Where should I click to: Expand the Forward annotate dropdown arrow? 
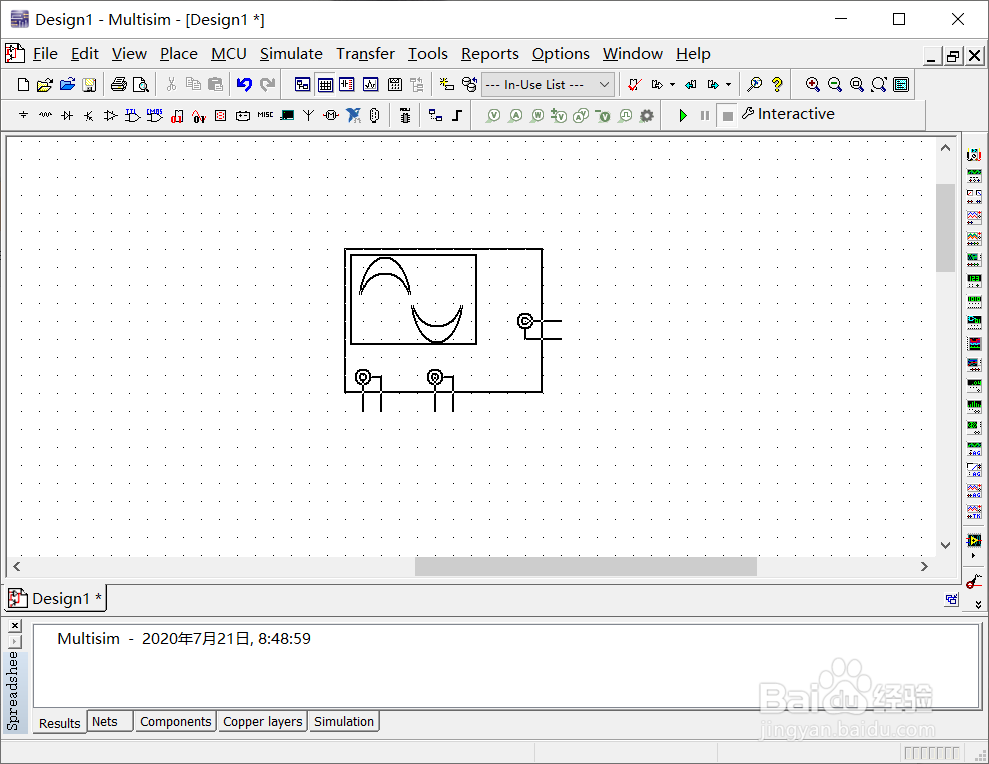coord(729,85)
